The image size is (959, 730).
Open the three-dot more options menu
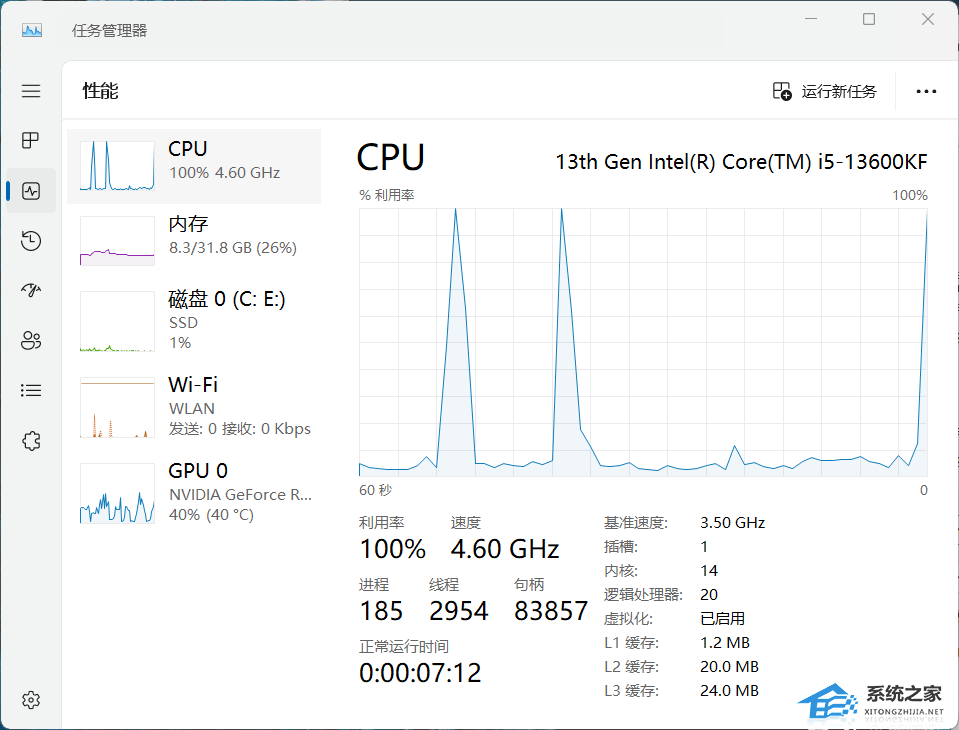point(926,91)
